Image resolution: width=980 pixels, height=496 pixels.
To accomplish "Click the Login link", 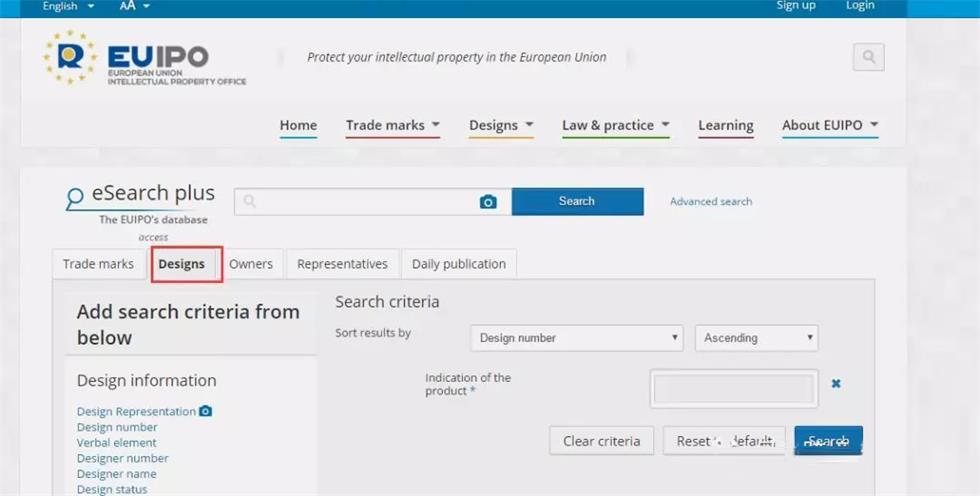I will (x=860, y=6).
